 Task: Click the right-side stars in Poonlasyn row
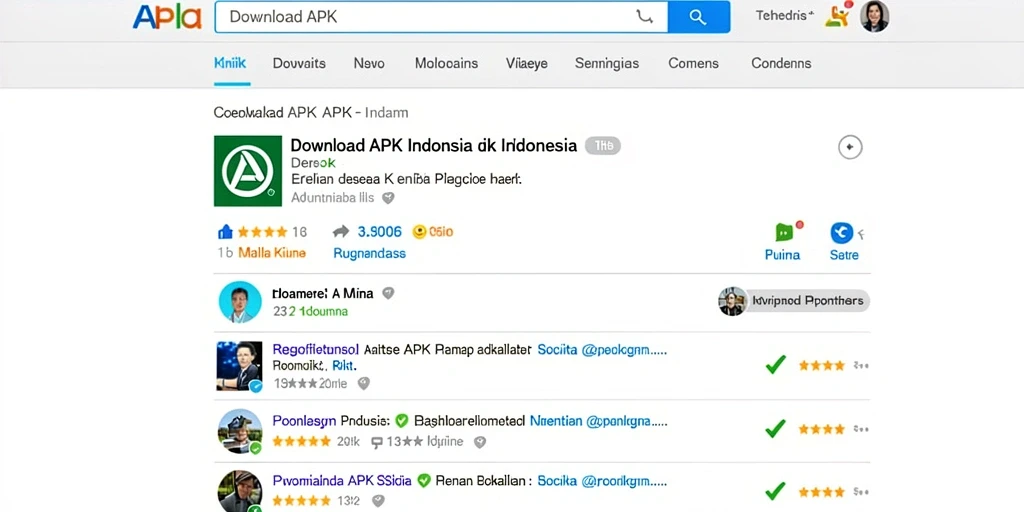click(822, 429)
